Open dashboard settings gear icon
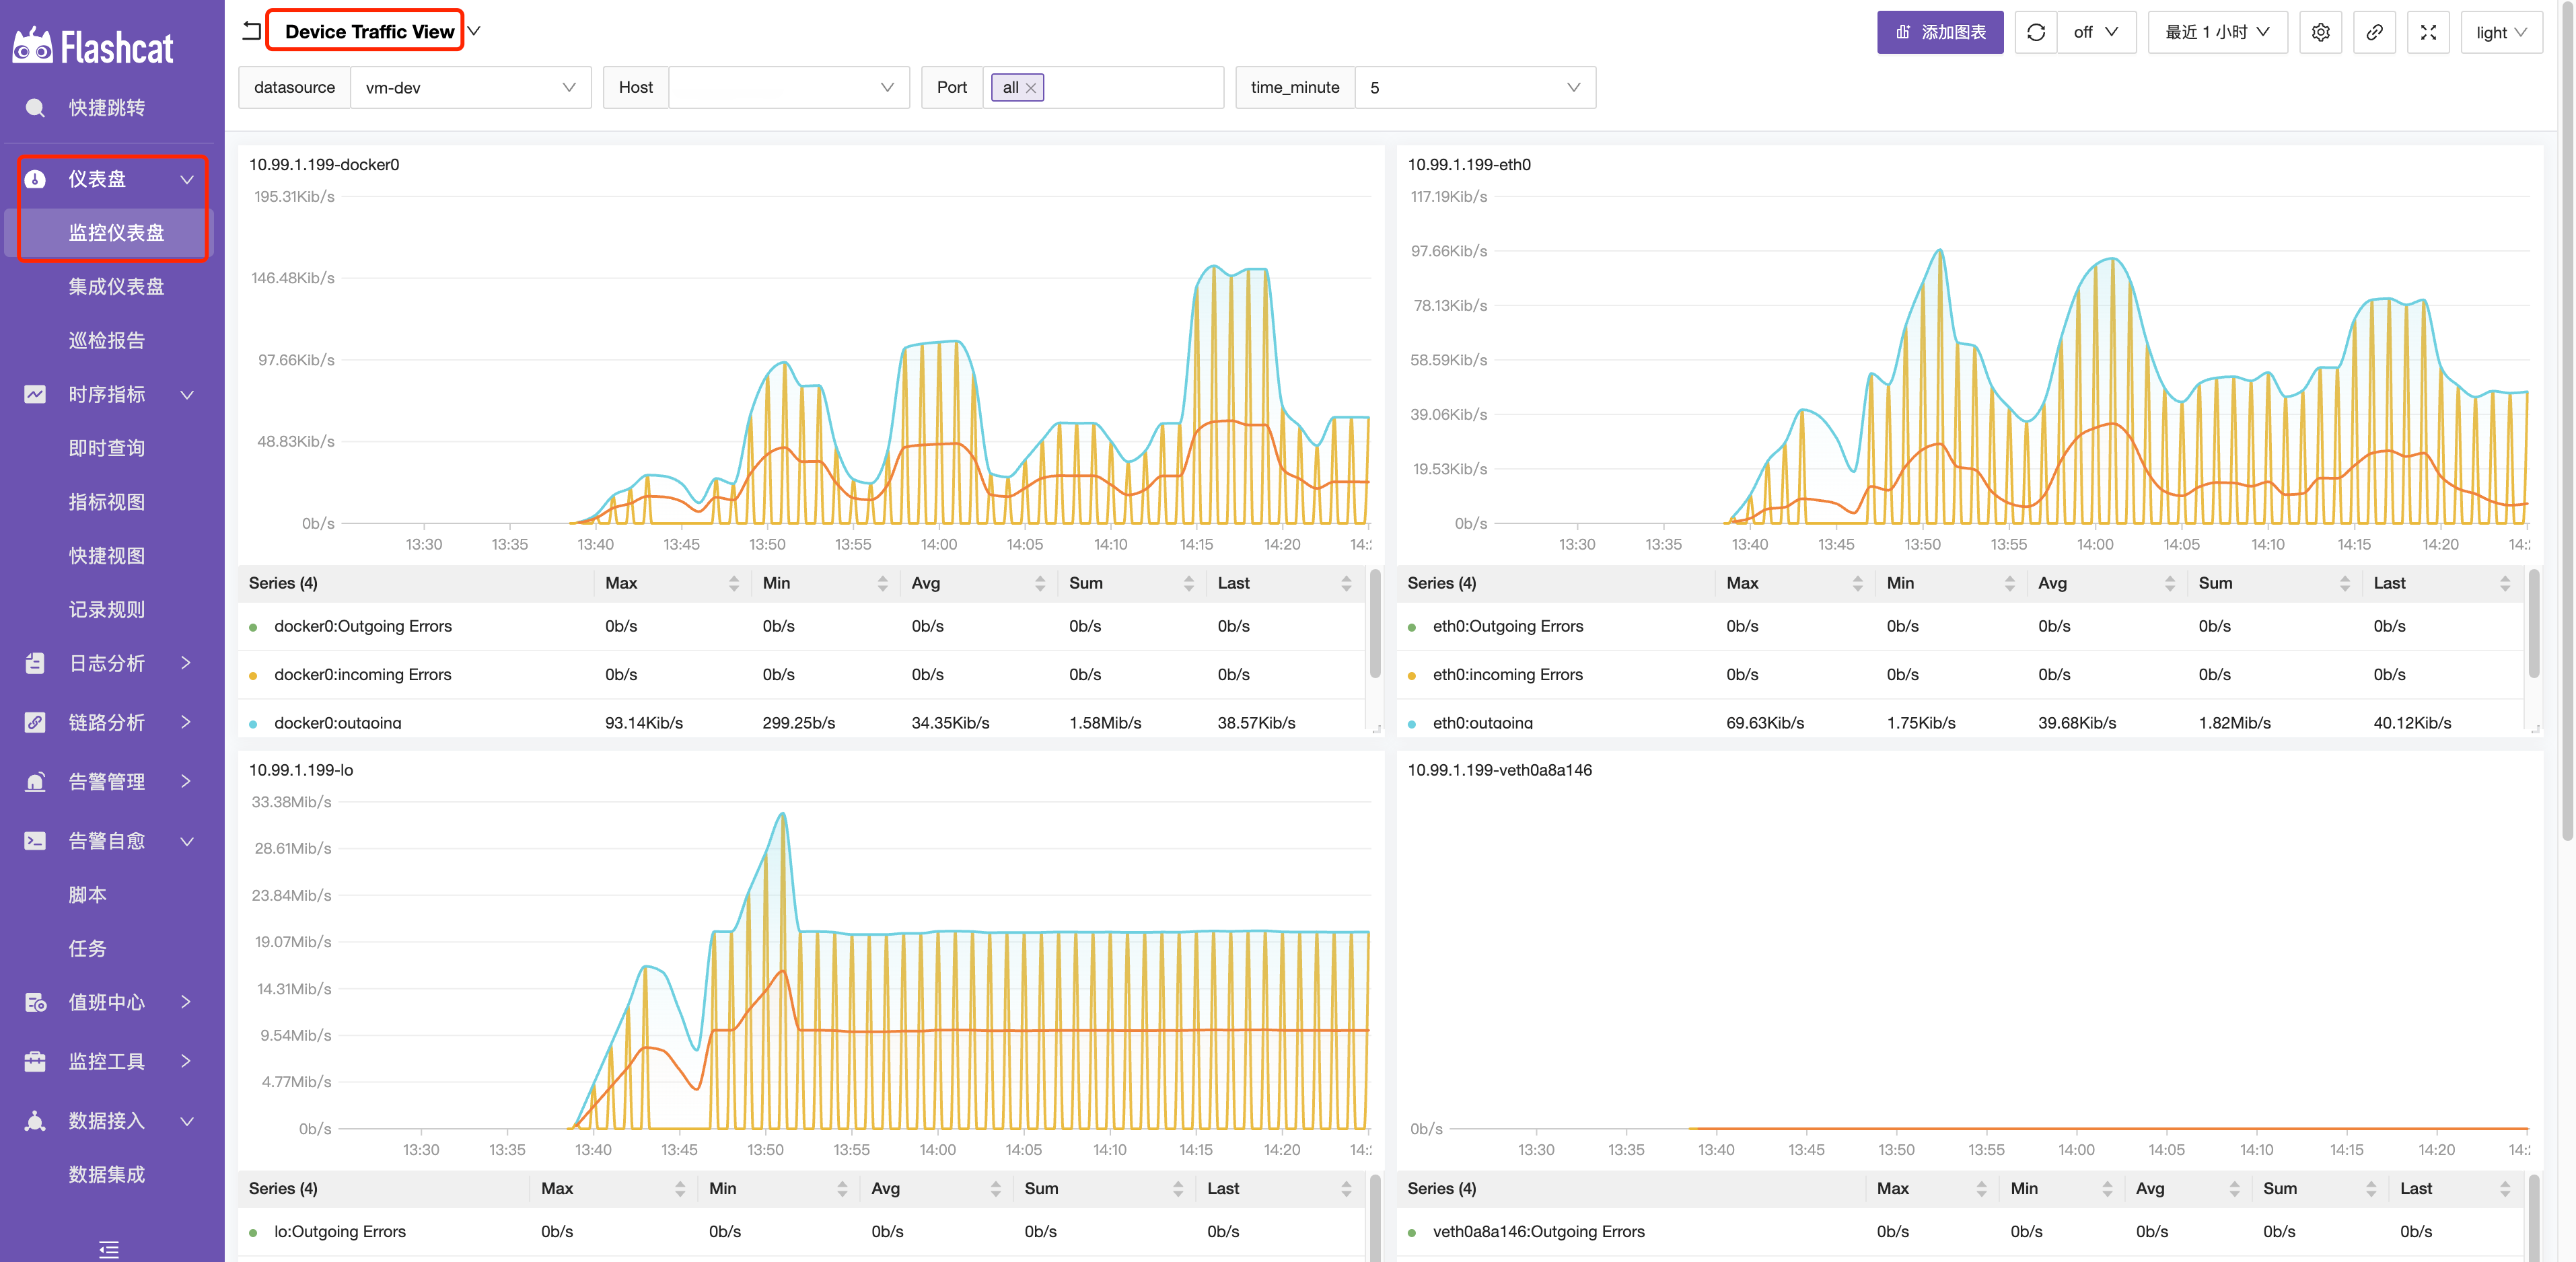The height and width of the screenshot is (1262, 2576). (x=2321, y=32)
